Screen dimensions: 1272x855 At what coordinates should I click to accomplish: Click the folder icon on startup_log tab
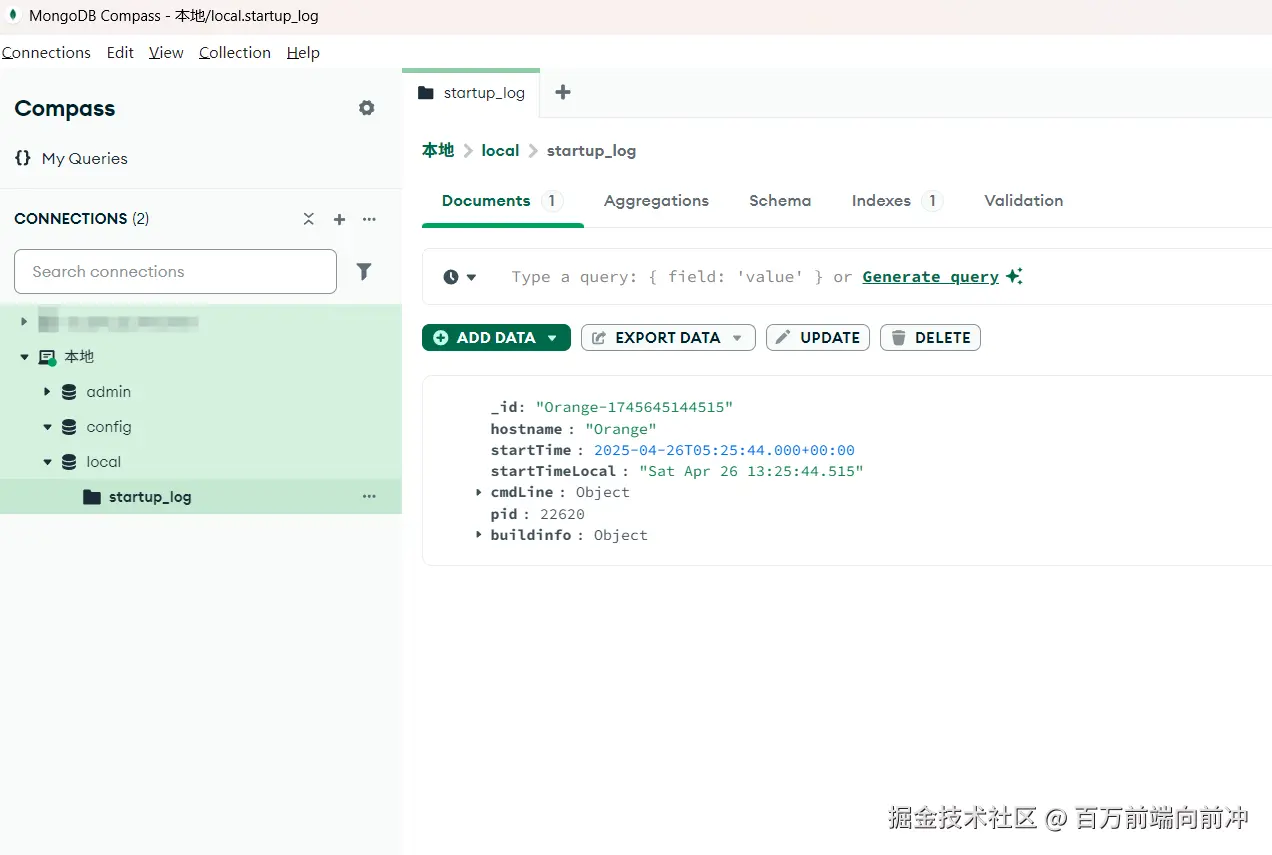426,93
